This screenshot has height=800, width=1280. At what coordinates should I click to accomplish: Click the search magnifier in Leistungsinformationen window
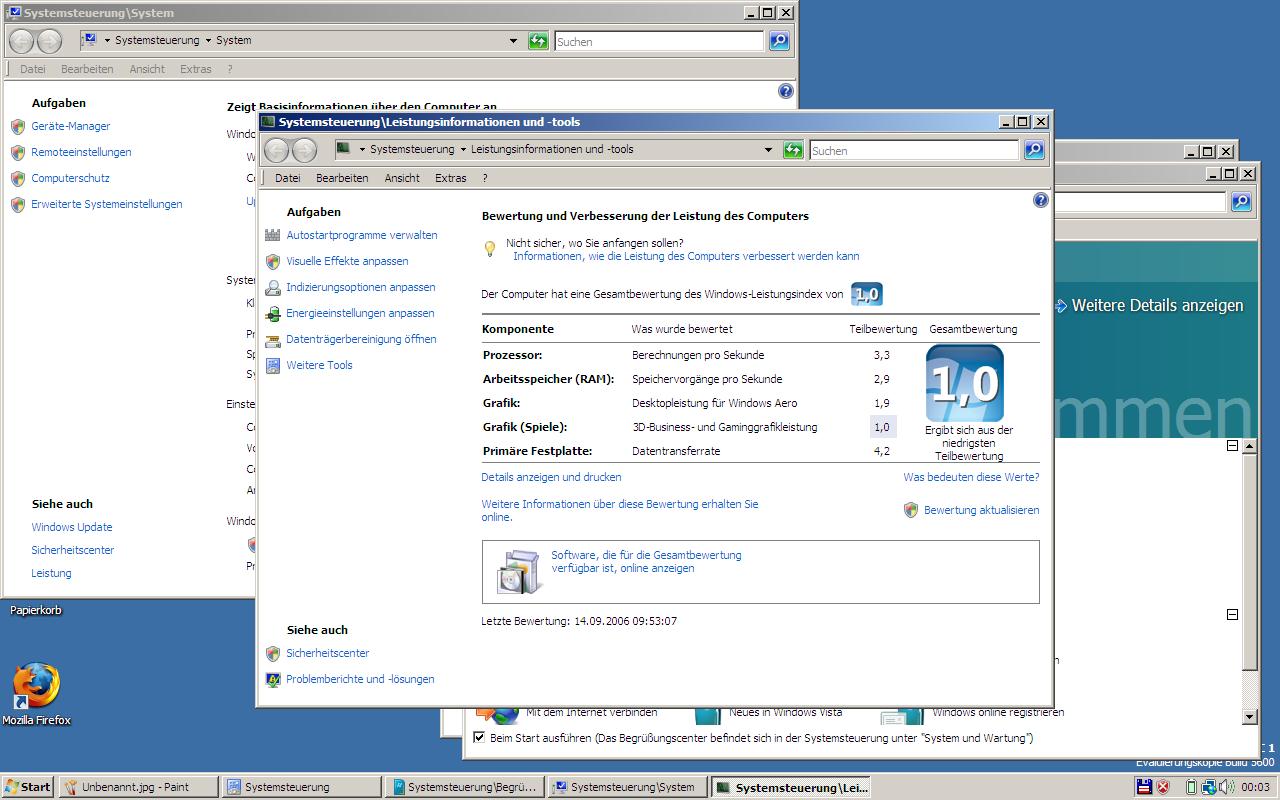1034,150
